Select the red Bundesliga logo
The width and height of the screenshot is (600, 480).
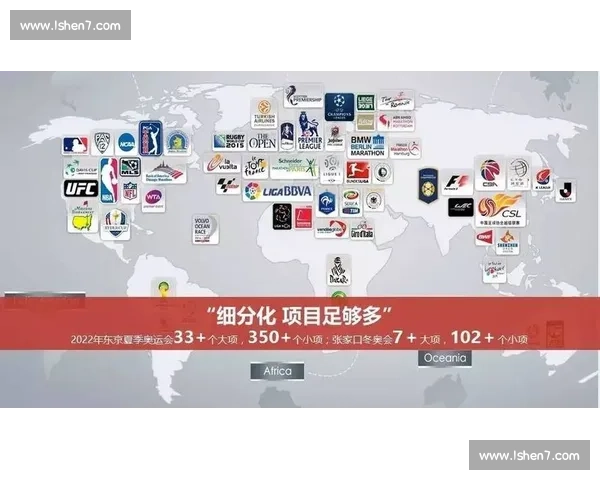click(358, 172)
